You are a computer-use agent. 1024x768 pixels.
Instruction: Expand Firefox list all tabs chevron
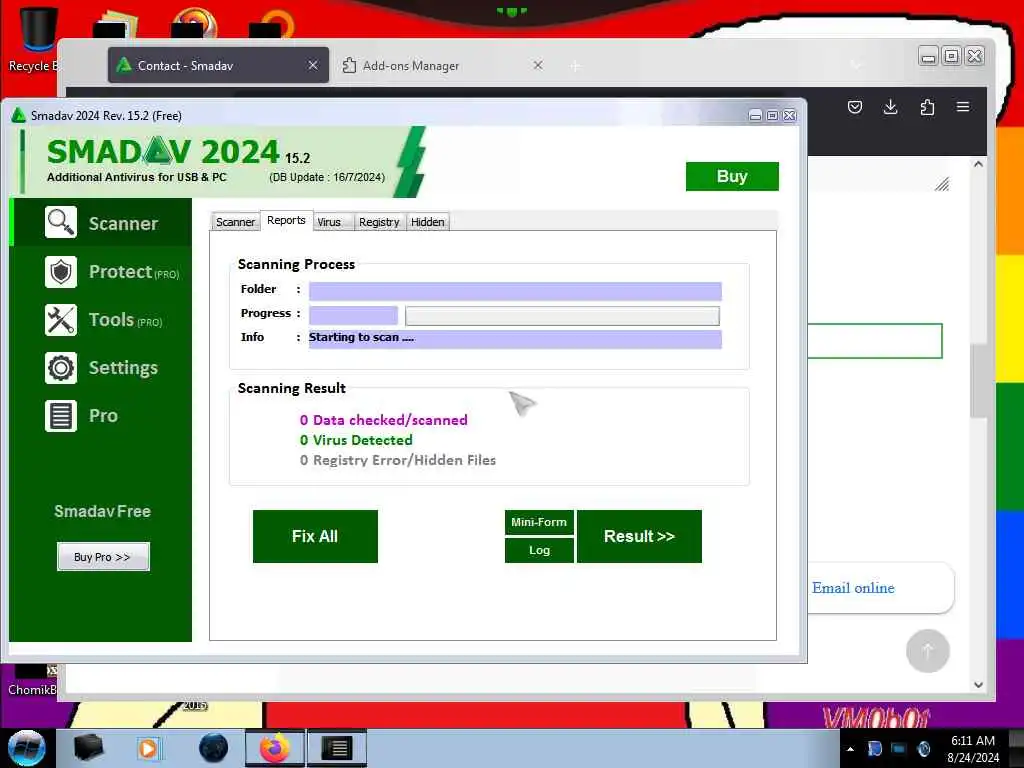856,65
